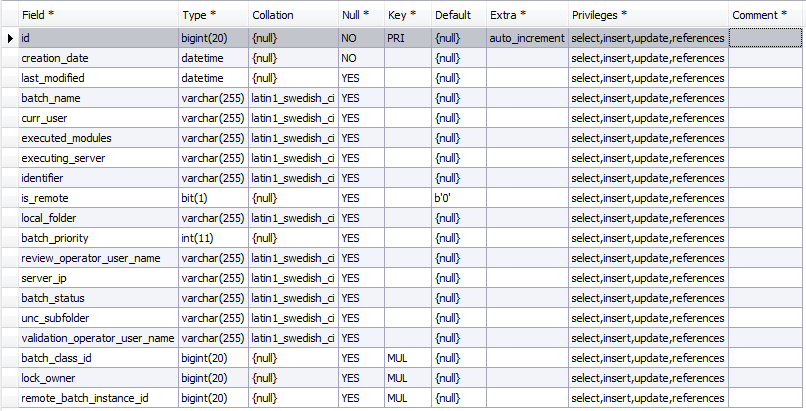This screenshot has height=411, width=806.
Task: Click the remote_batch_instance_id field cell
Action: click(x=99, y=398)
